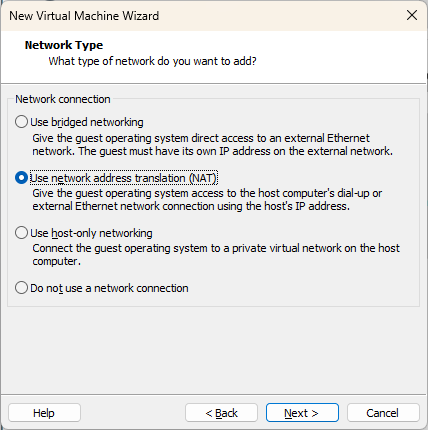Pick the Do not use a network connection radio button
The height and width of the screenshot is (430, 428).
tap(21, 287)
